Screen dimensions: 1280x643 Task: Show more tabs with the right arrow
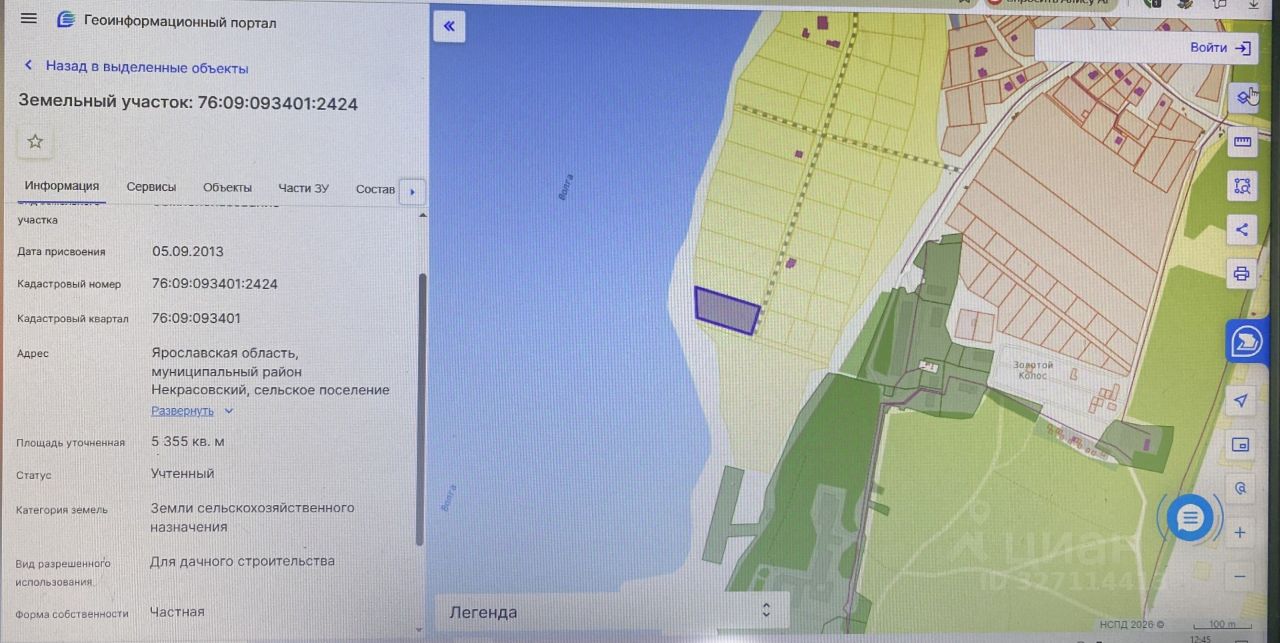412,191
